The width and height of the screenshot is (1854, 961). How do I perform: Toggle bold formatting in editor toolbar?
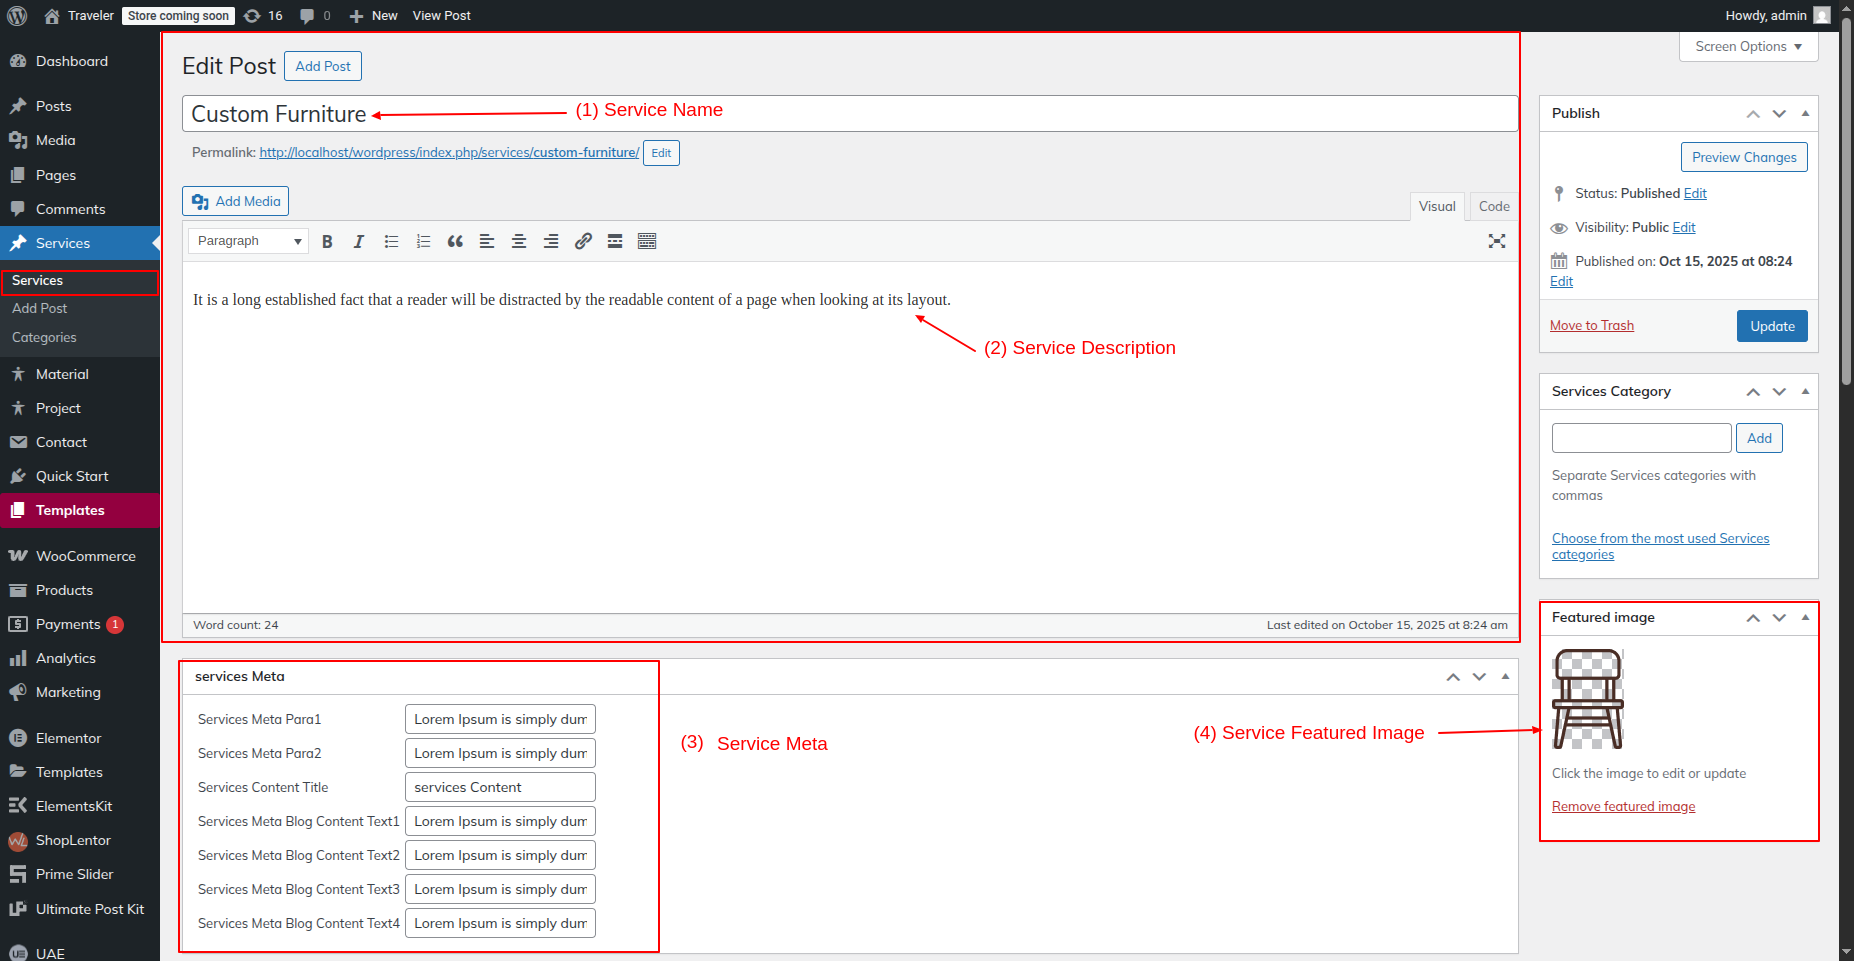click(327, 241)
